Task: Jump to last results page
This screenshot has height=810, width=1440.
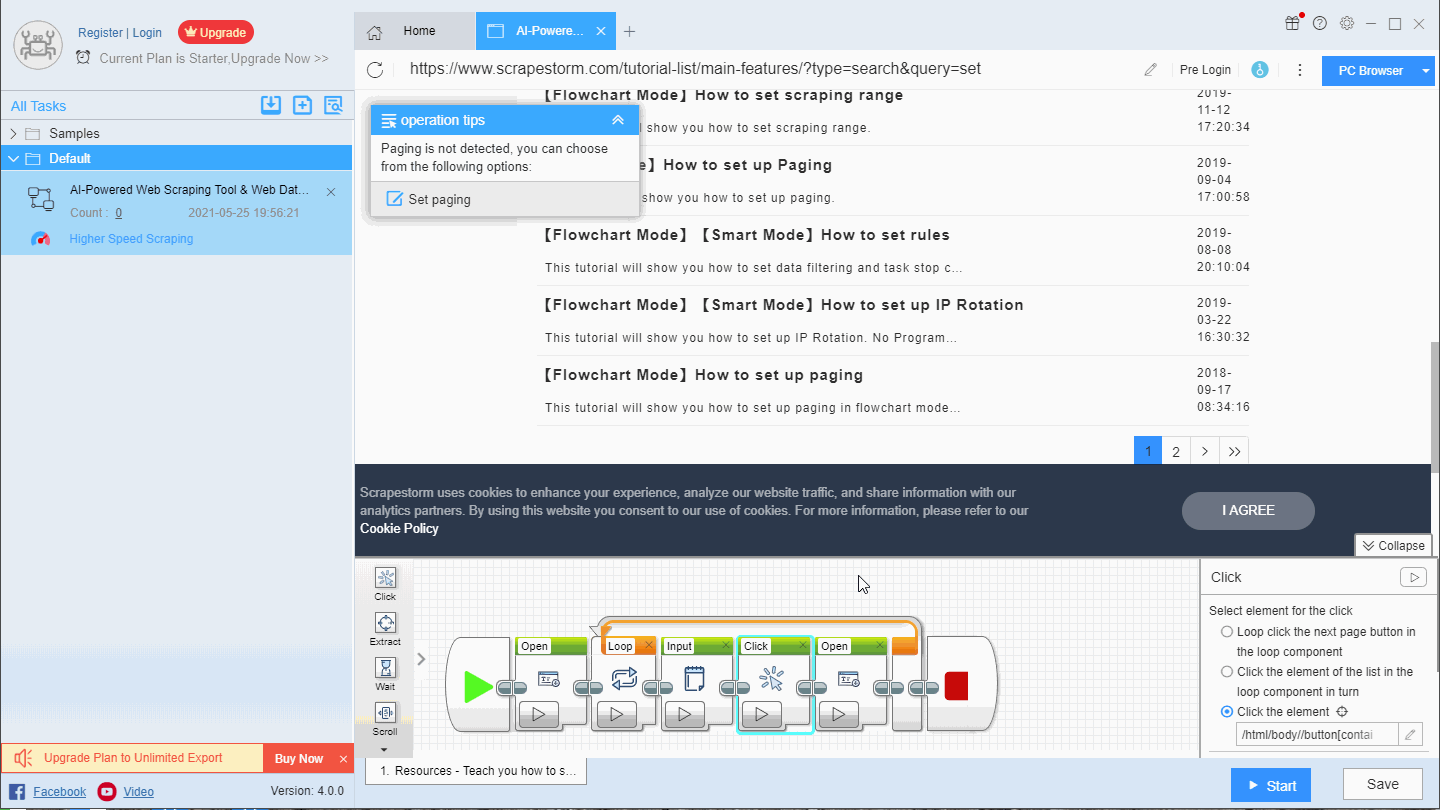Action: [x=1234, y=451]
